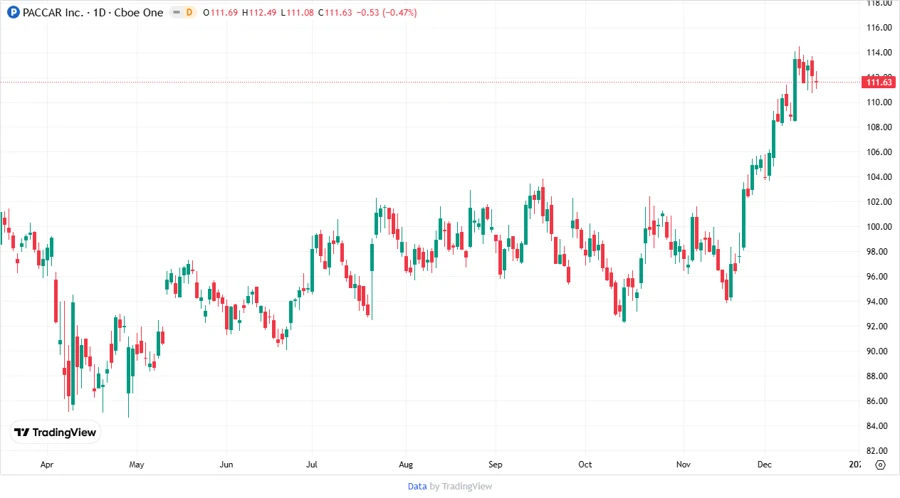Click the 102.00 price axis label
900x498 pixels.
click(879, 202)
